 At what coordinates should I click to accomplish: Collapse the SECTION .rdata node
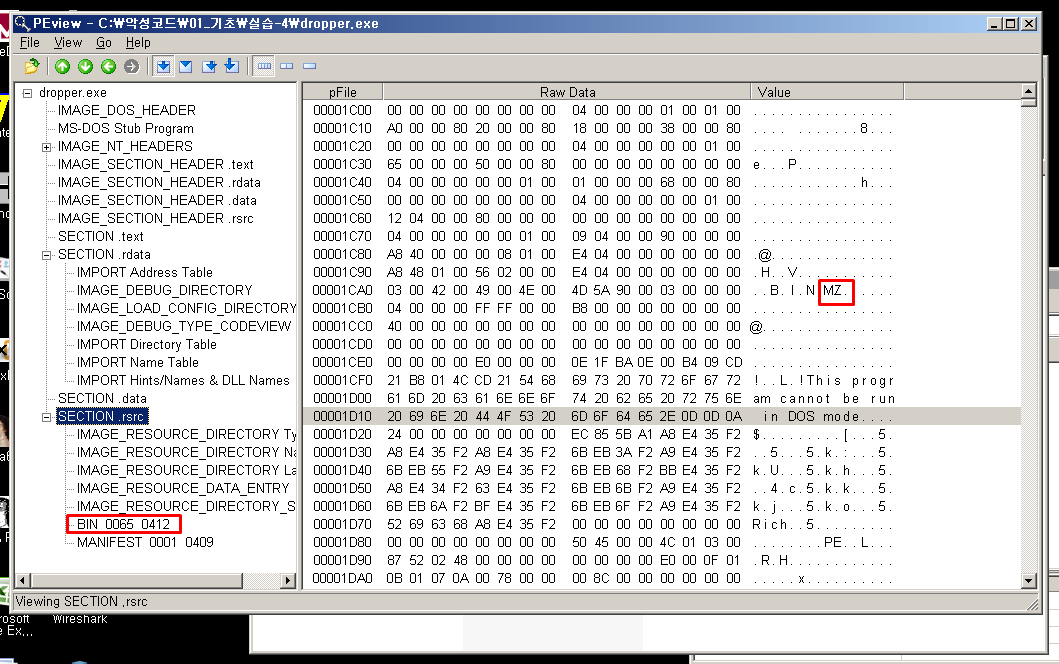coord(47,255)
